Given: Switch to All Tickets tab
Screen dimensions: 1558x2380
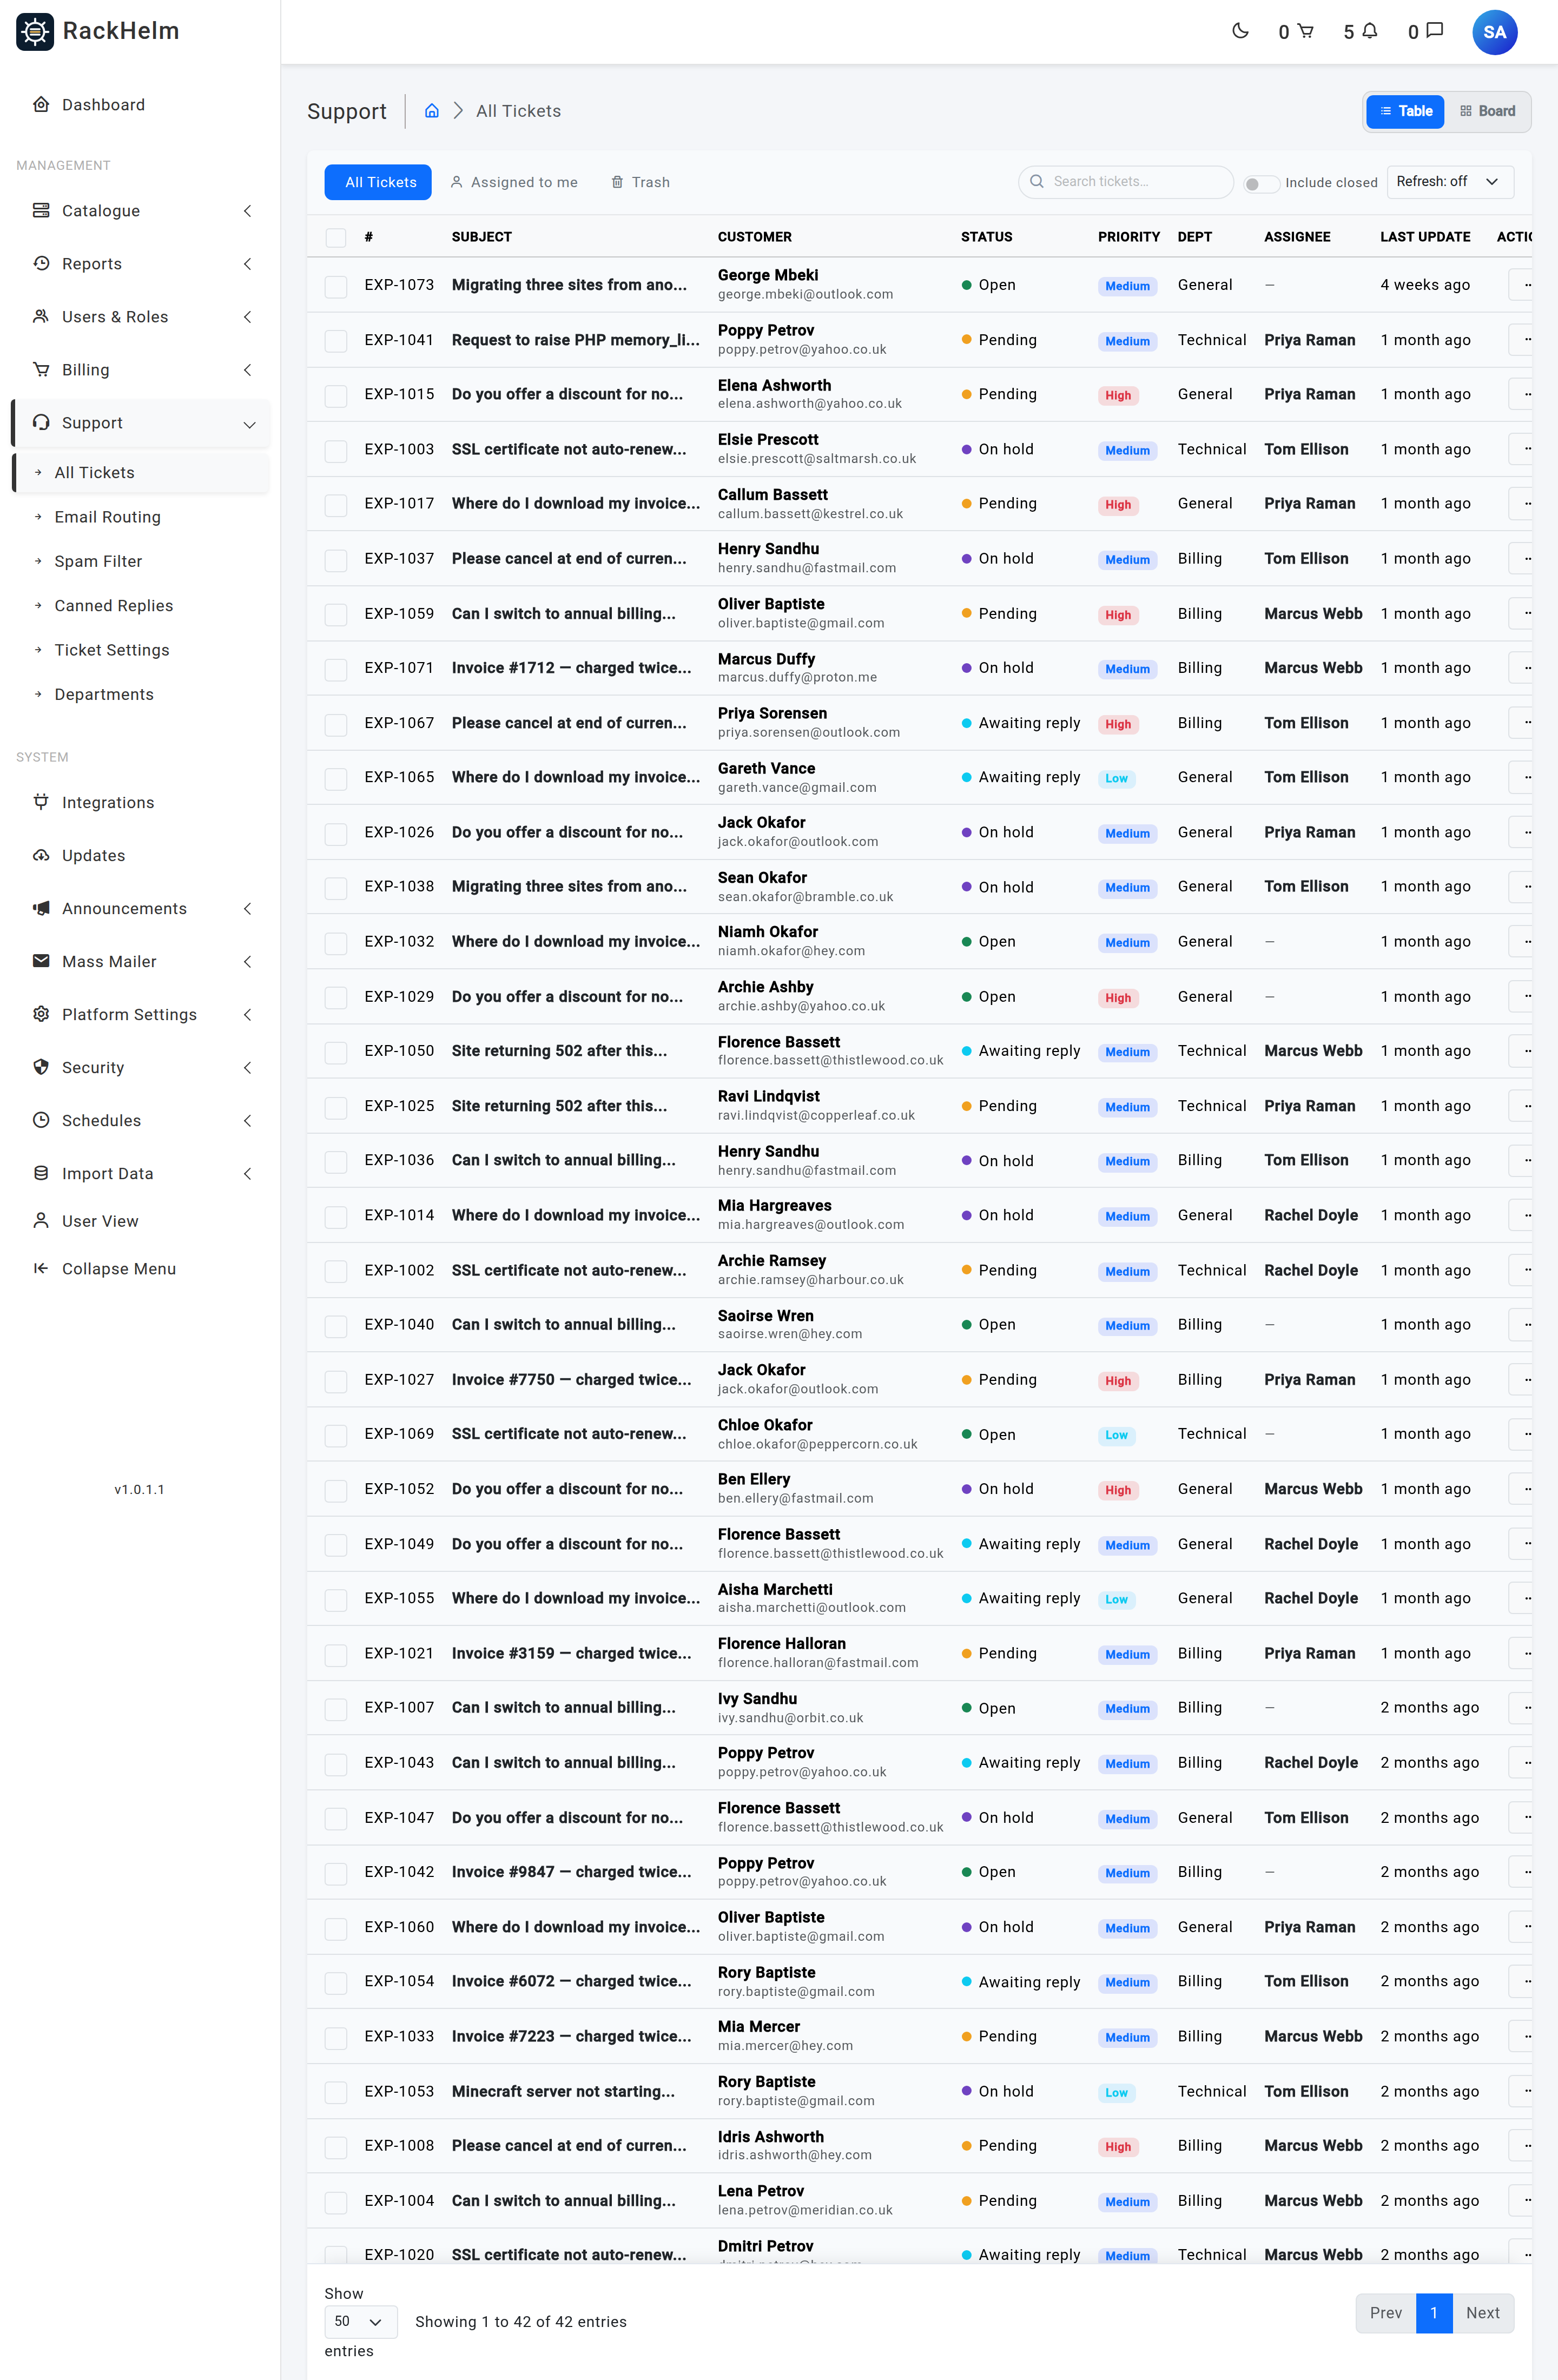Looking at the screenshot, I should [x=378, y=182].
